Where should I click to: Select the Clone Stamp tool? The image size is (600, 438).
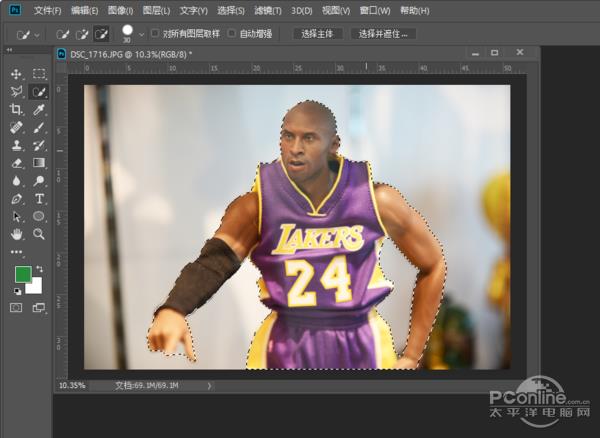16,145
